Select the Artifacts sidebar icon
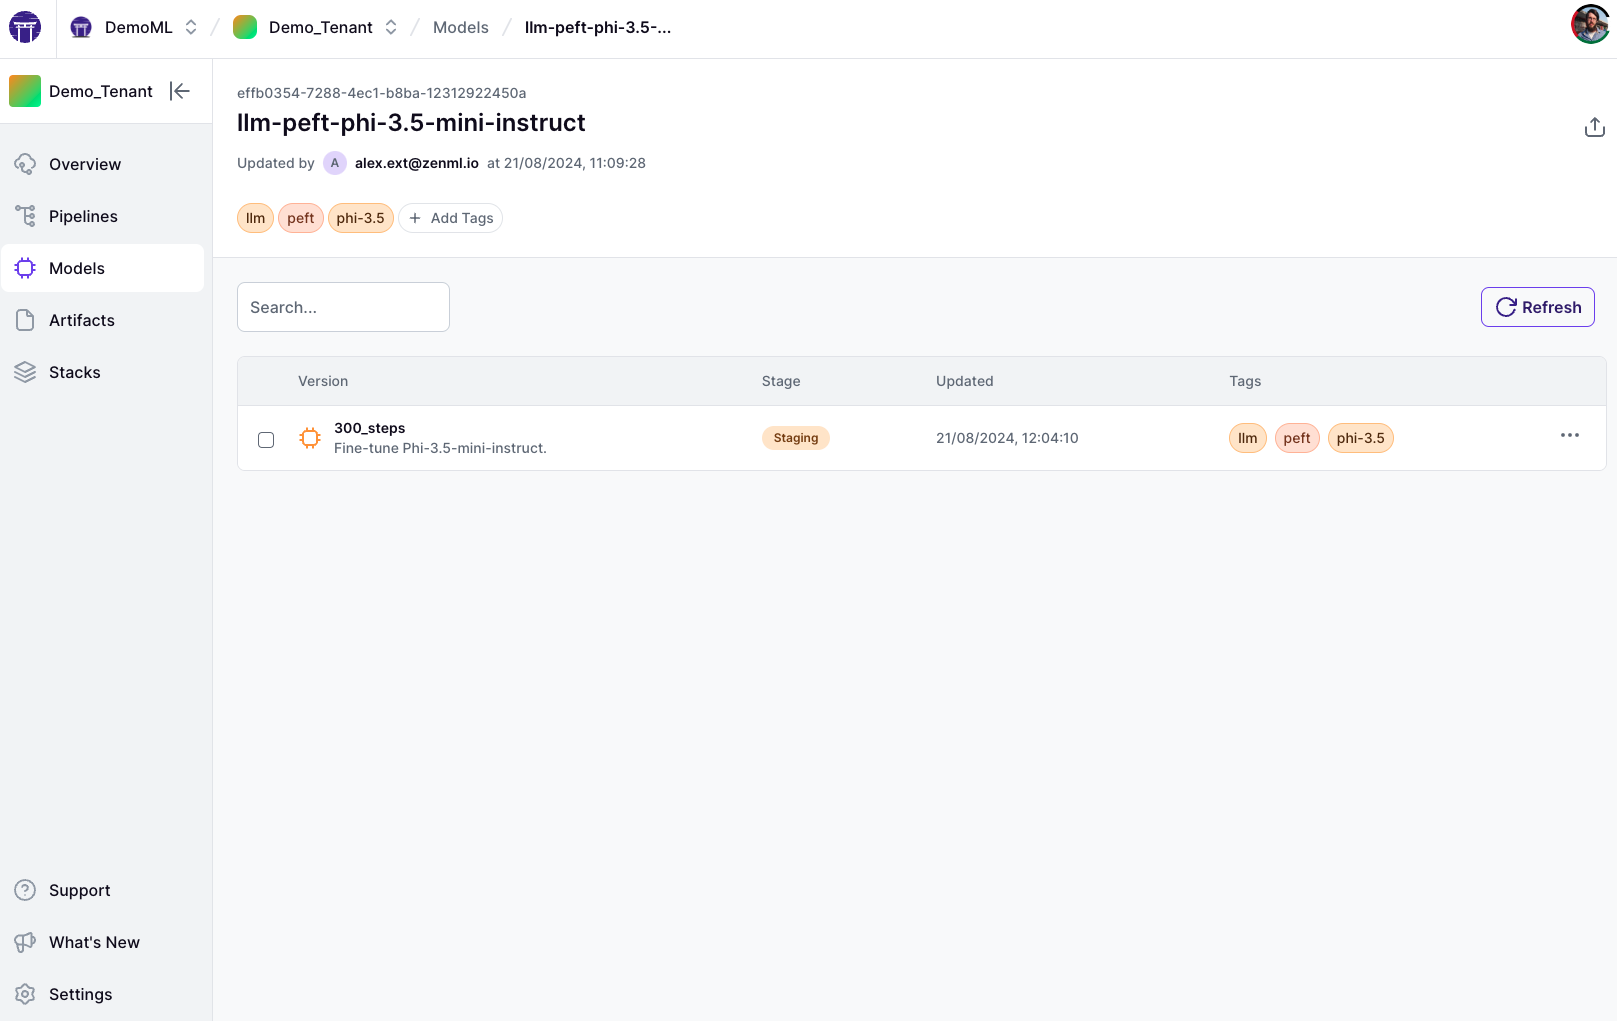Viewport: 1617px width, 1021px height. tap(25, 320)
